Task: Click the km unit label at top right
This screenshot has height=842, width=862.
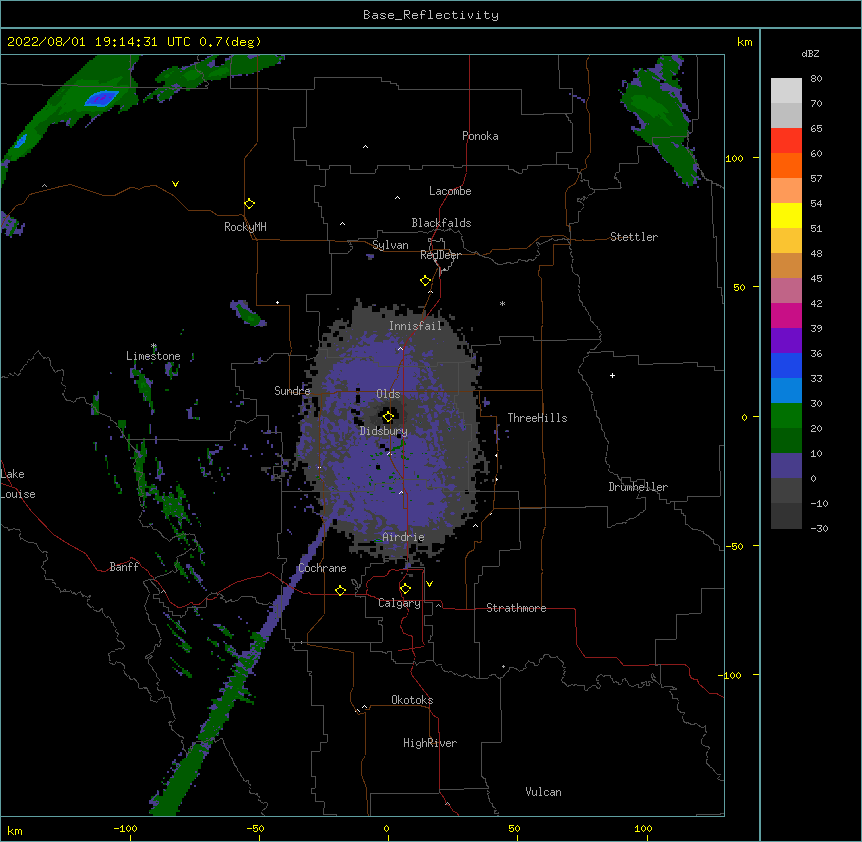Action: point(744,42)
